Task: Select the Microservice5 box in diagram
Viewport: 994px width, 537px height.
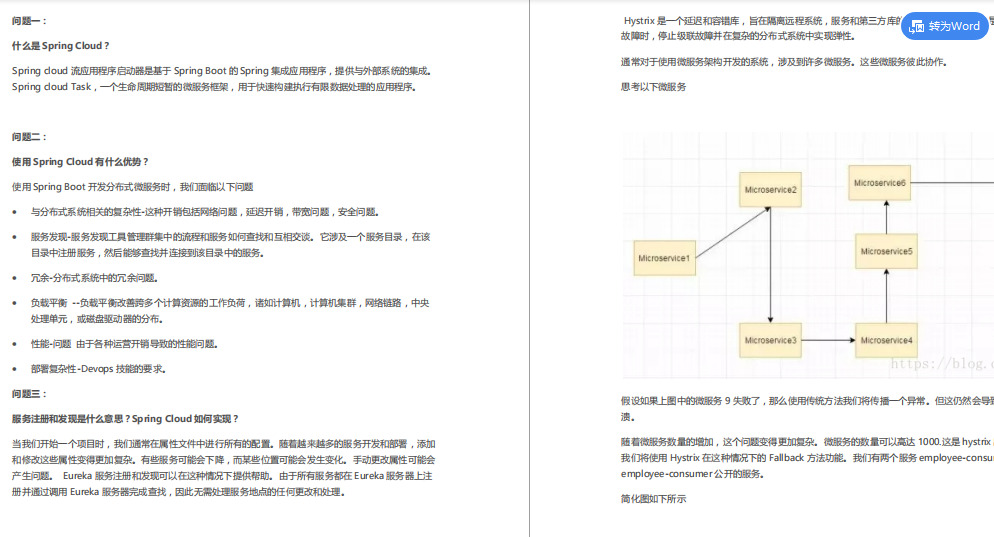Action: pyautogui.click(x=886, y=251)
